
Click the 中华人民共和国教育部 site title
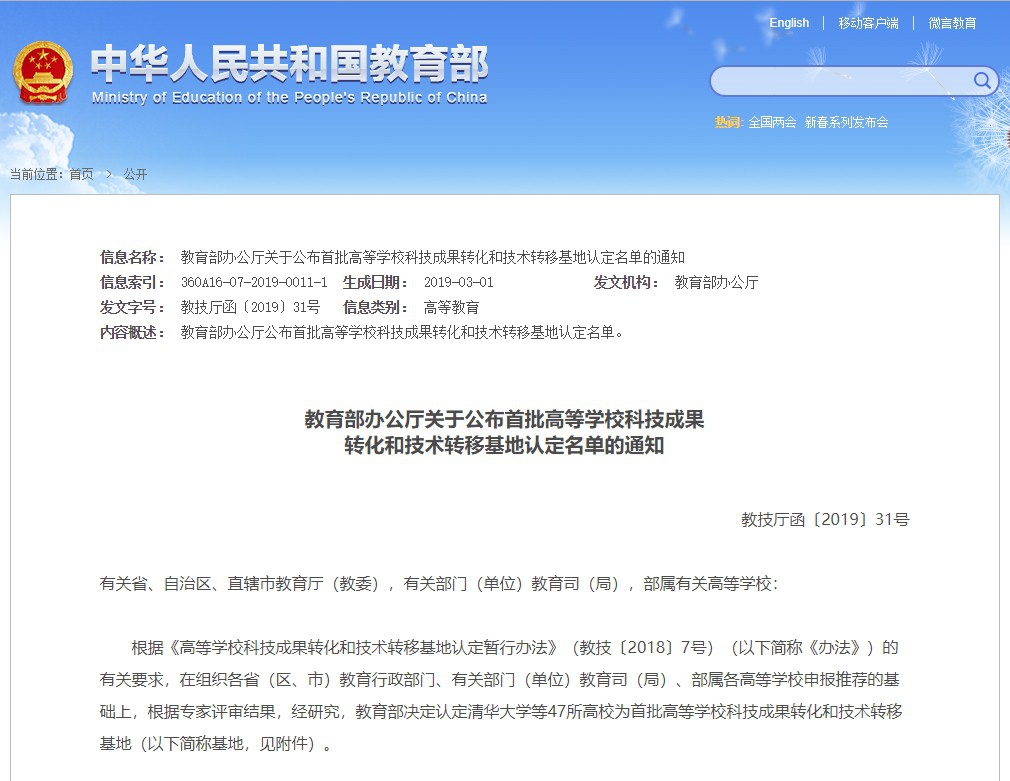point(289,64)
